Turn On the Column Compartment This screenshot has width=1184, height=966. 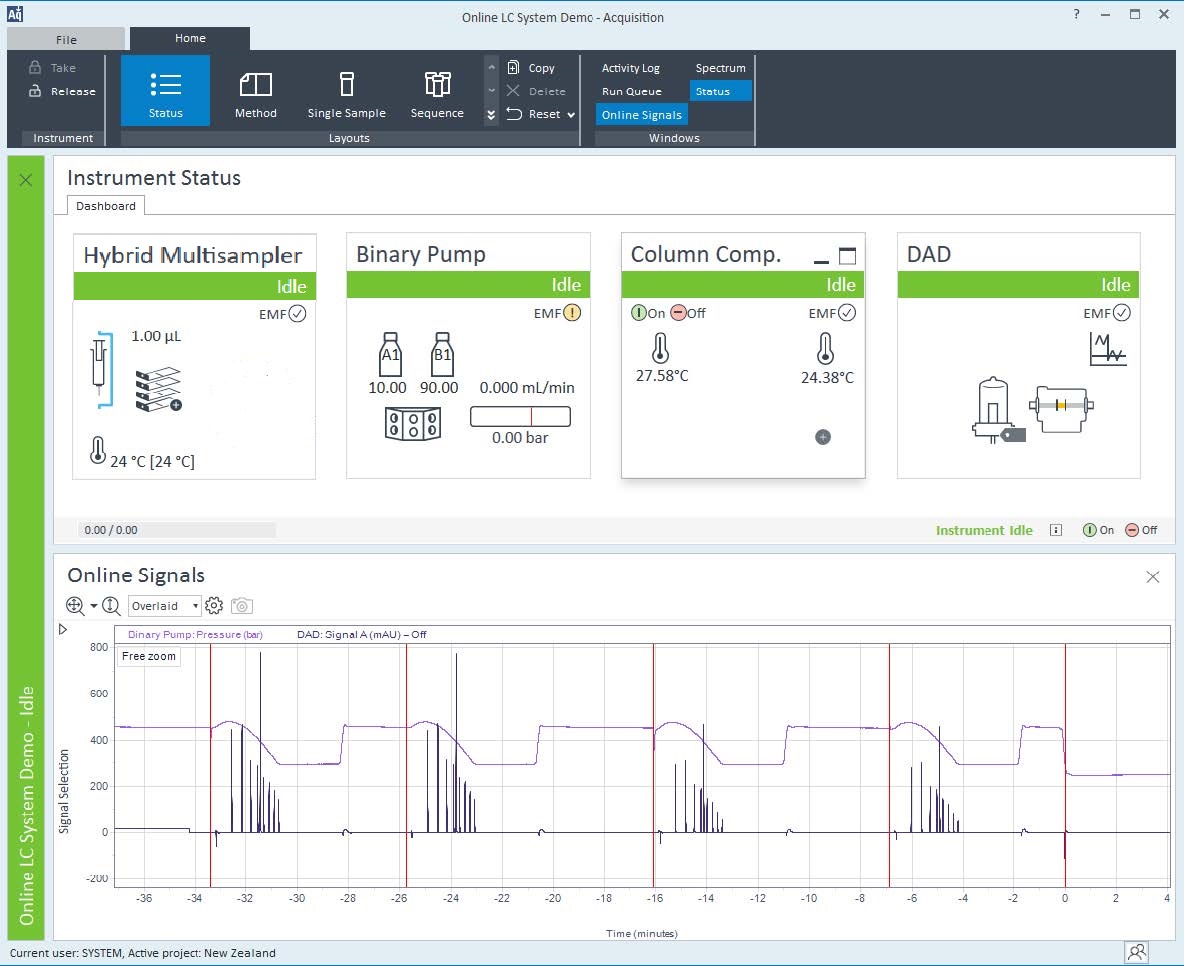(x=639, y=312)
